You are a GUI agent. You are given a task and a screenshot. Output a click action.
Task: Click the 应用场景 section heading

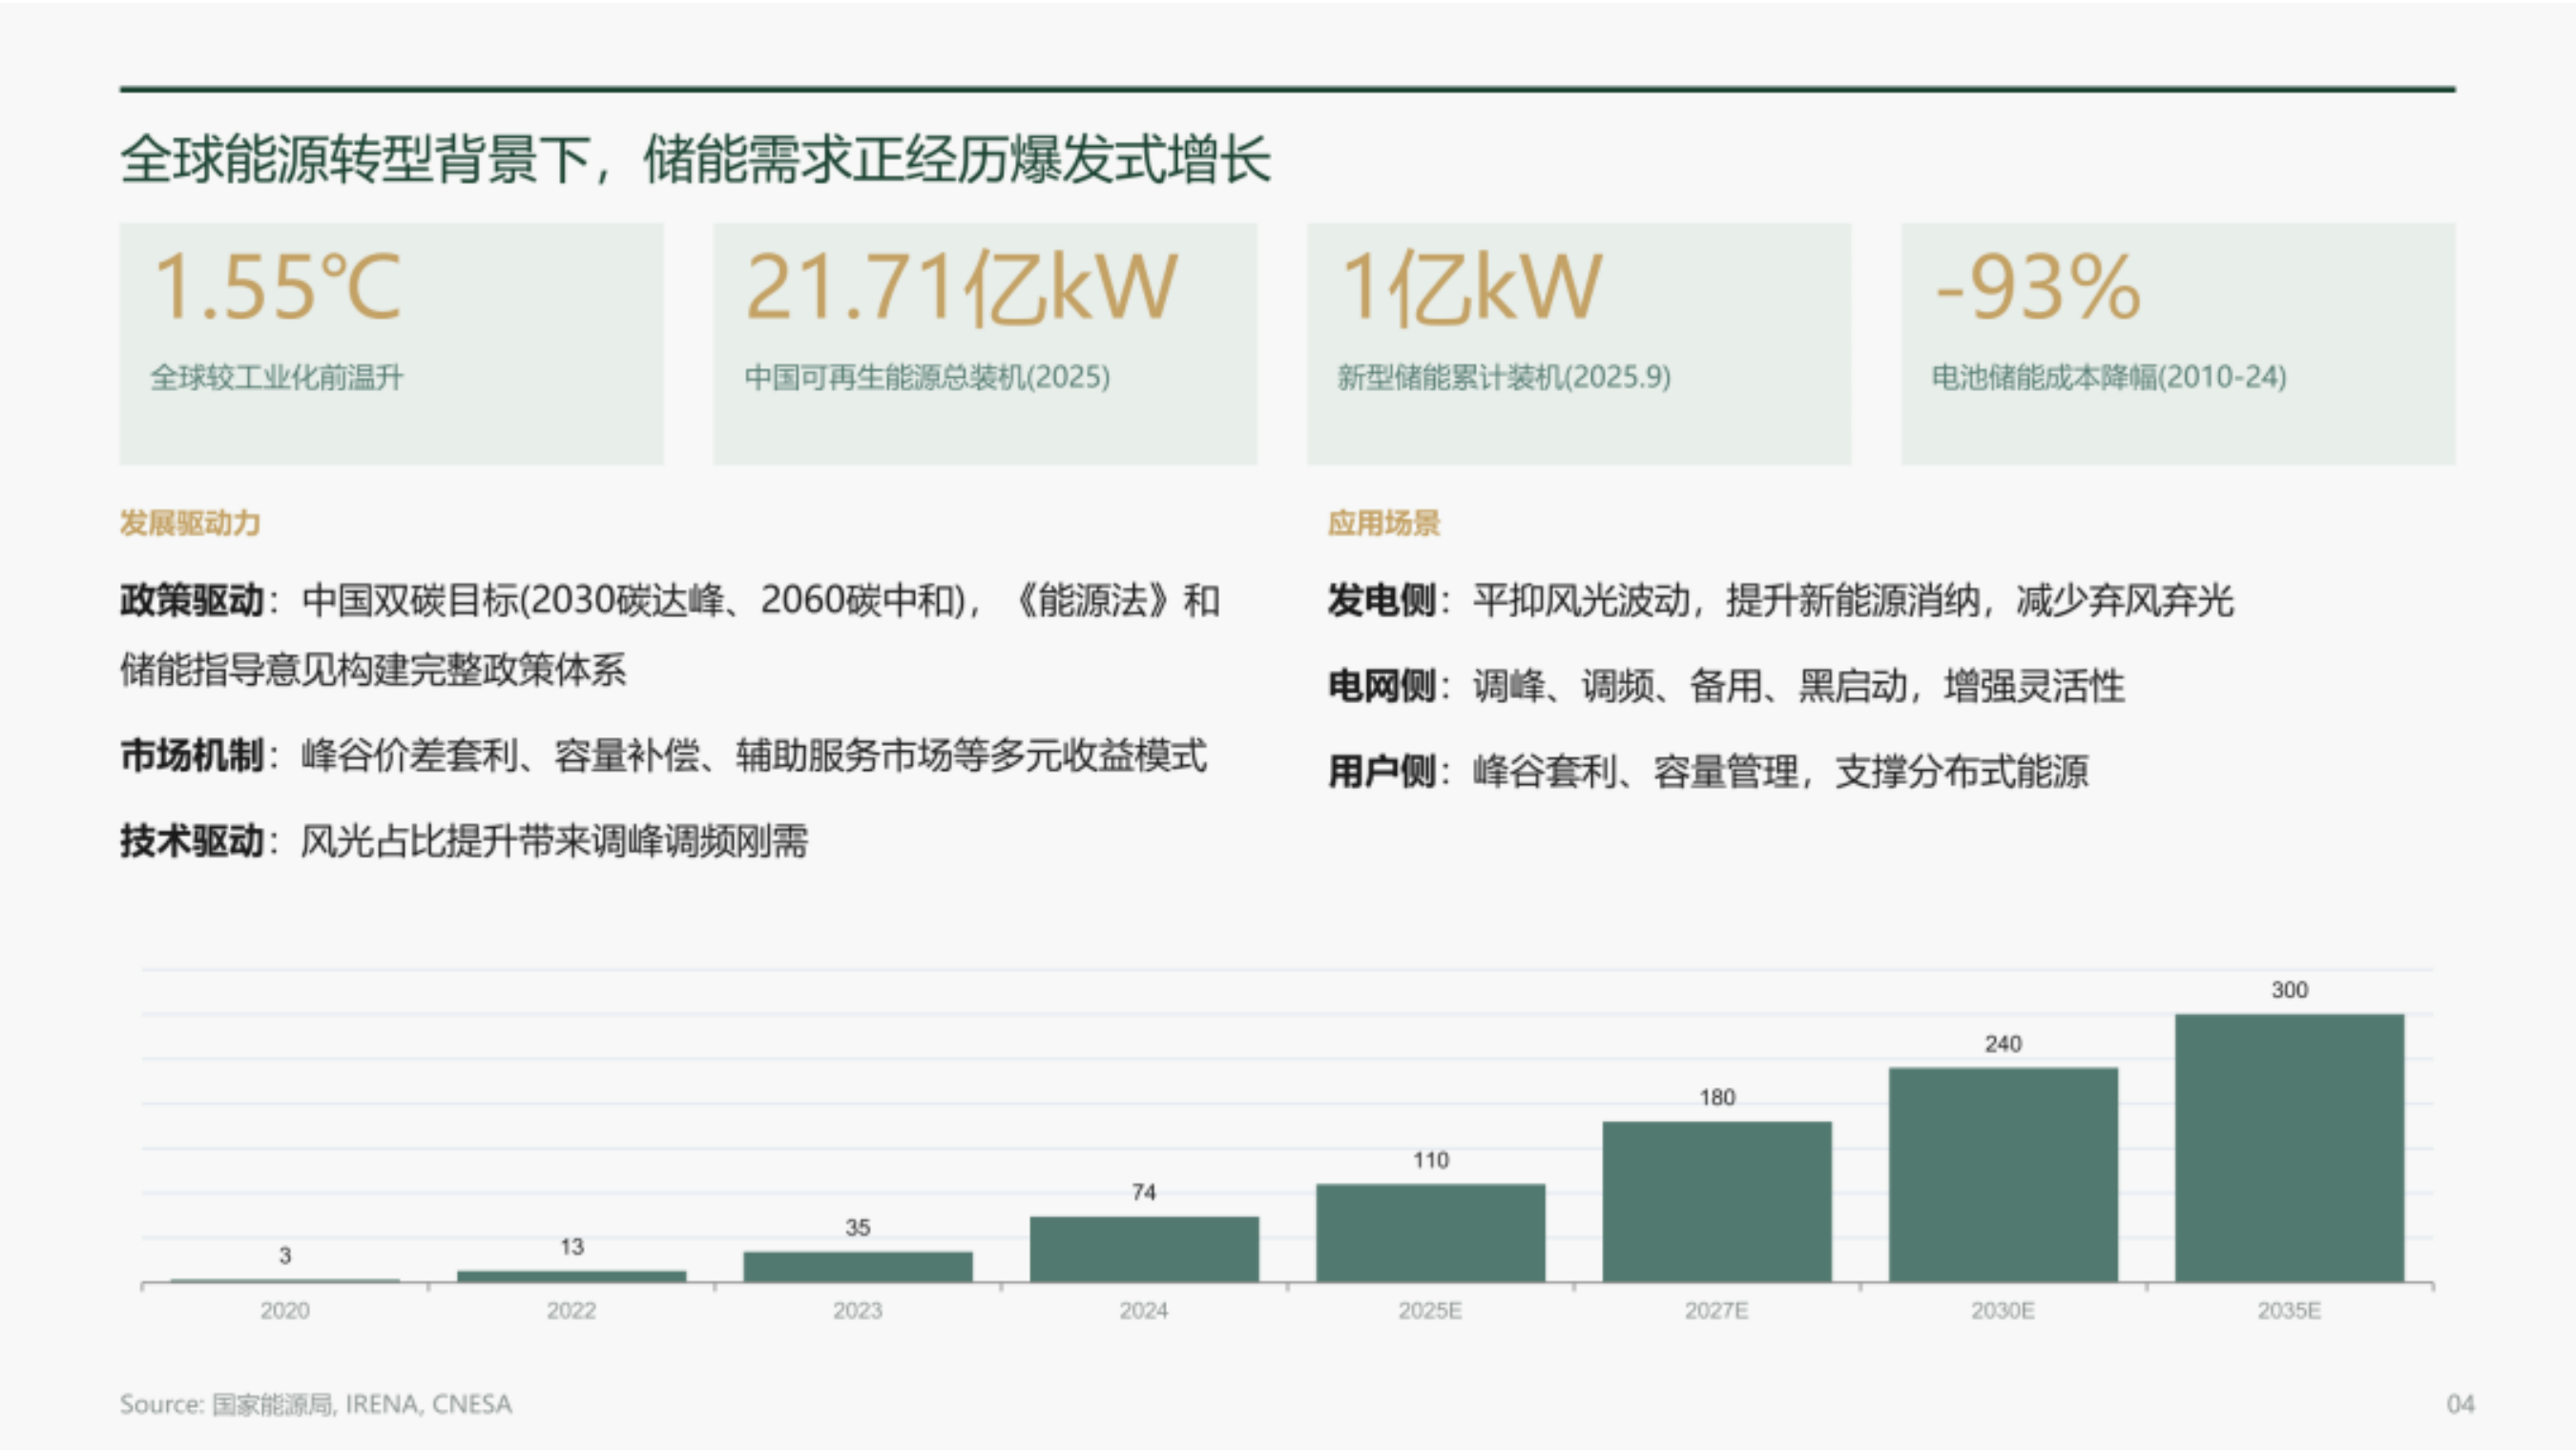1384,523
